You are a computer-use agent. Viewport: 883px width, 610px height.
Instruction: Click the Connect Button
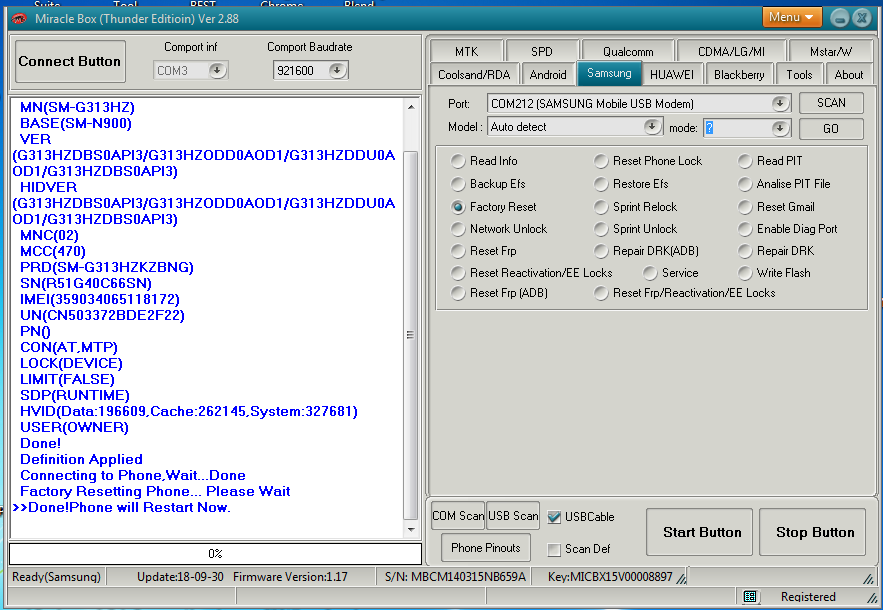tap(70, 61)
